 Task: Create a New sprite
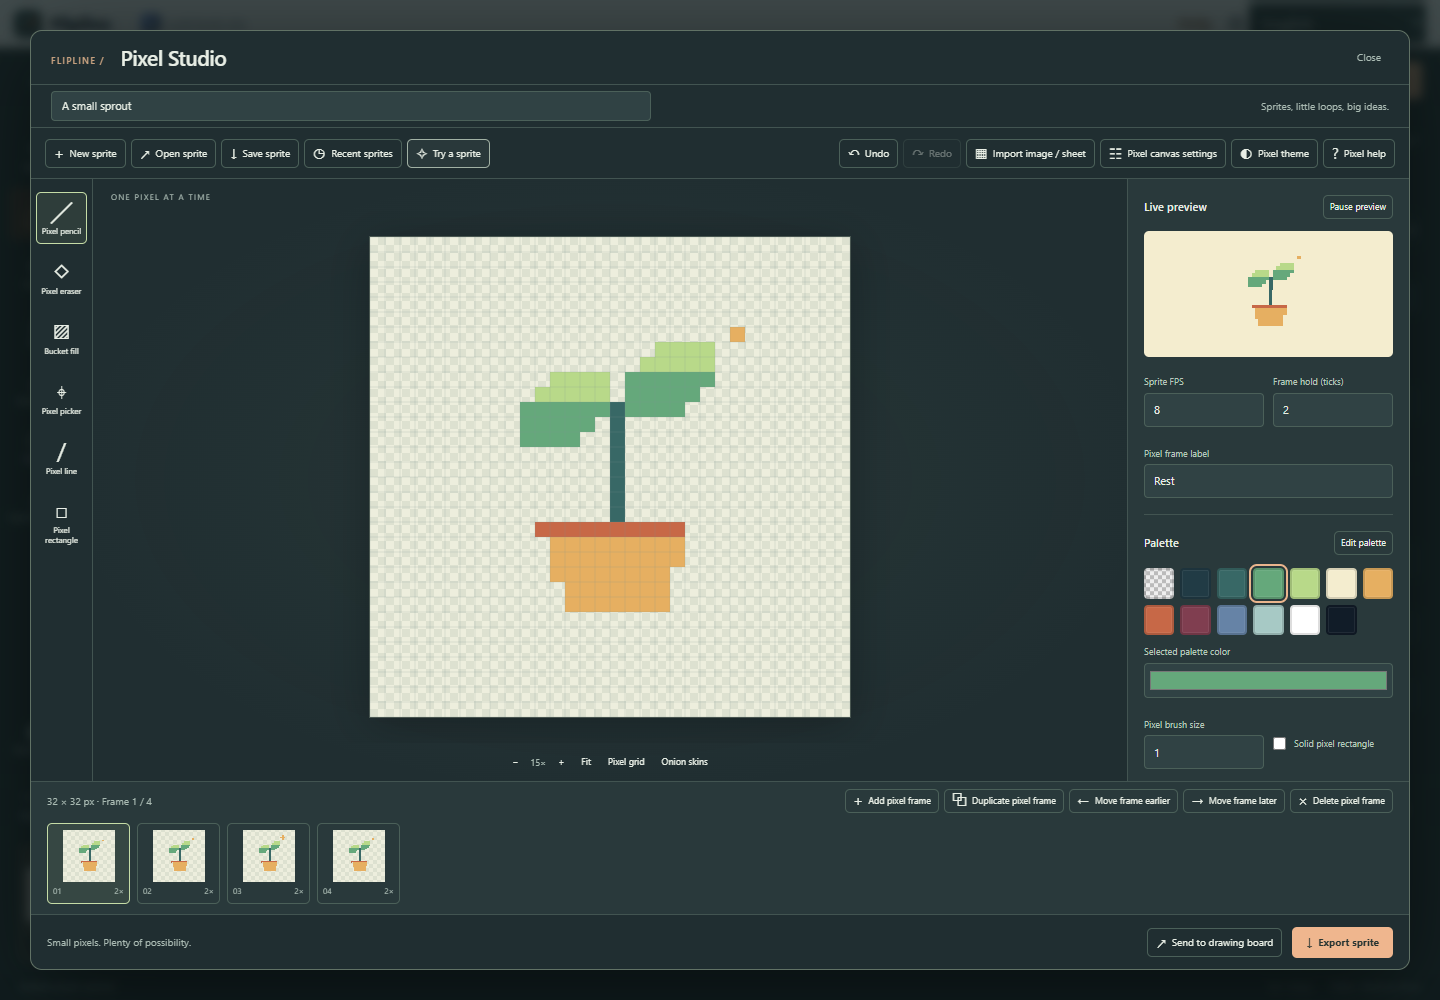(85, 154)
